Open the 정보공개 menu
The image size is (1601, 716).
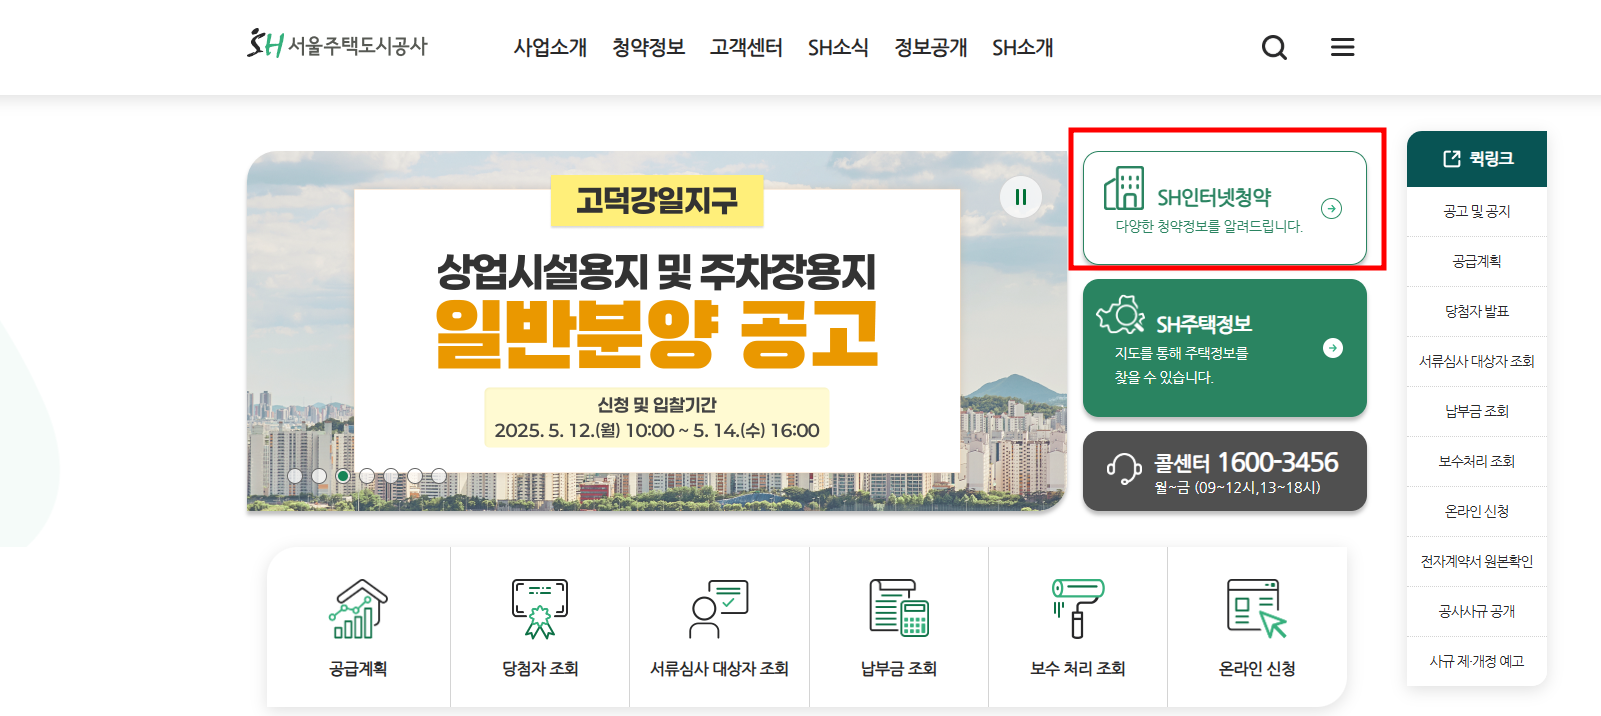click(x=931, y=47)
